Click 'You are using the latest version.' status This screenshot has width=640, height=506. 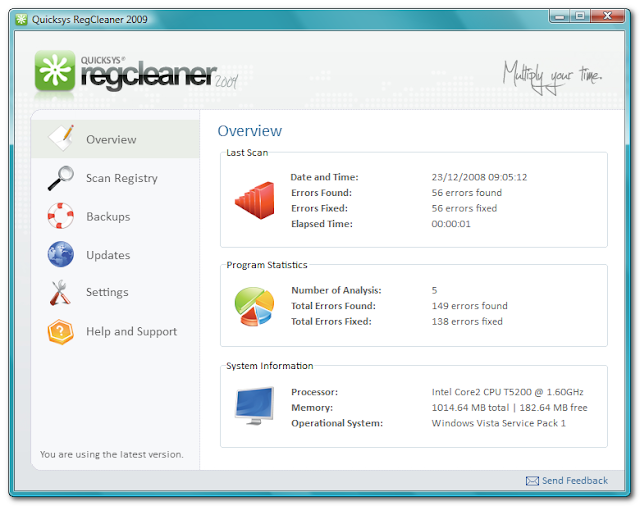[111, 454]
